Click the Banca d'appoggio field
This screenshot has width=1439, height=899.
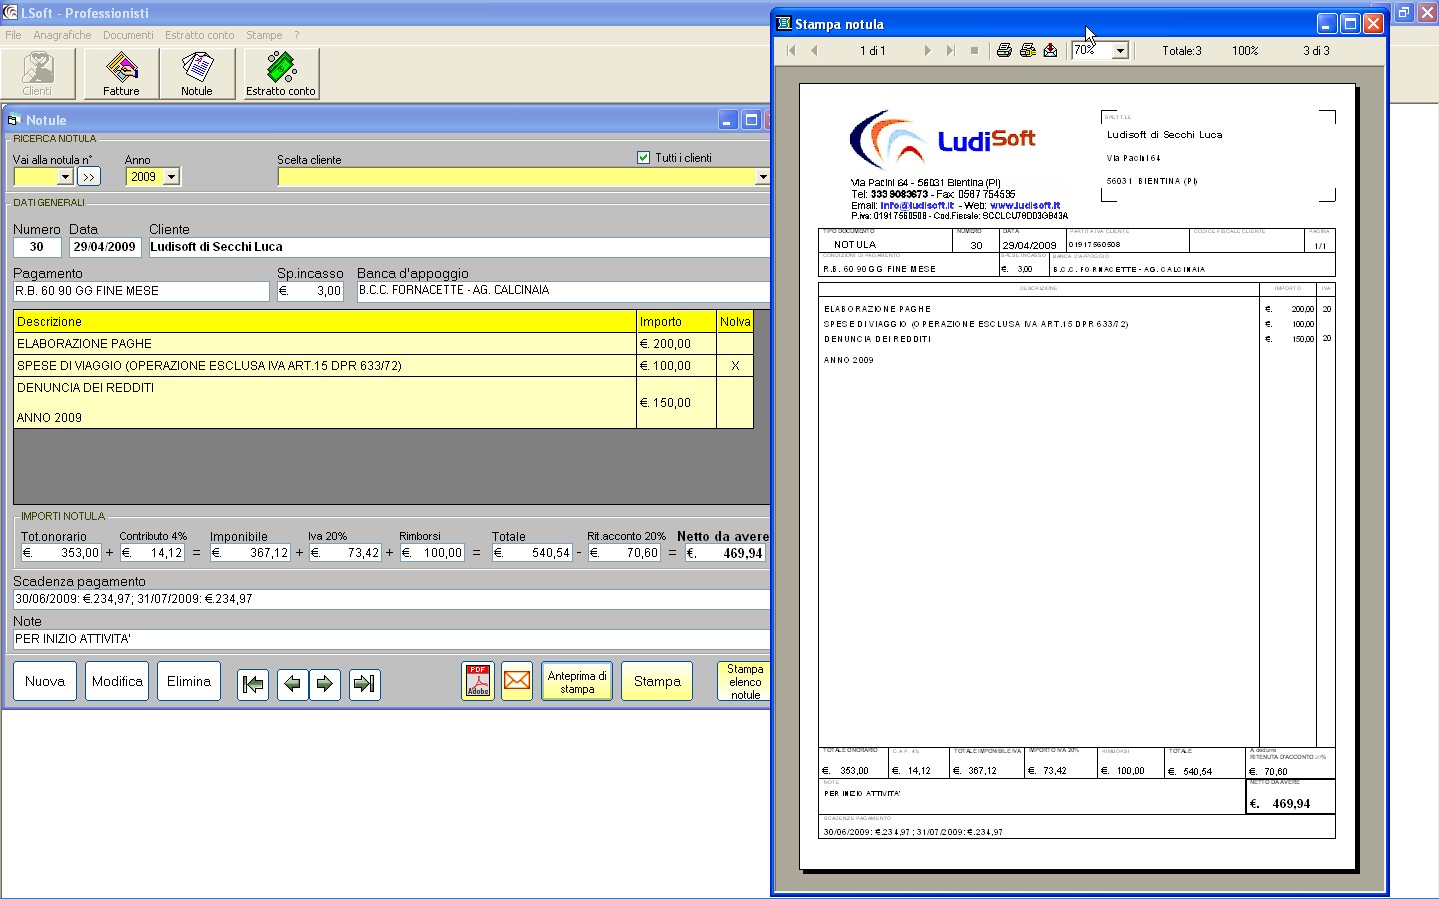(x=564, y=291)
